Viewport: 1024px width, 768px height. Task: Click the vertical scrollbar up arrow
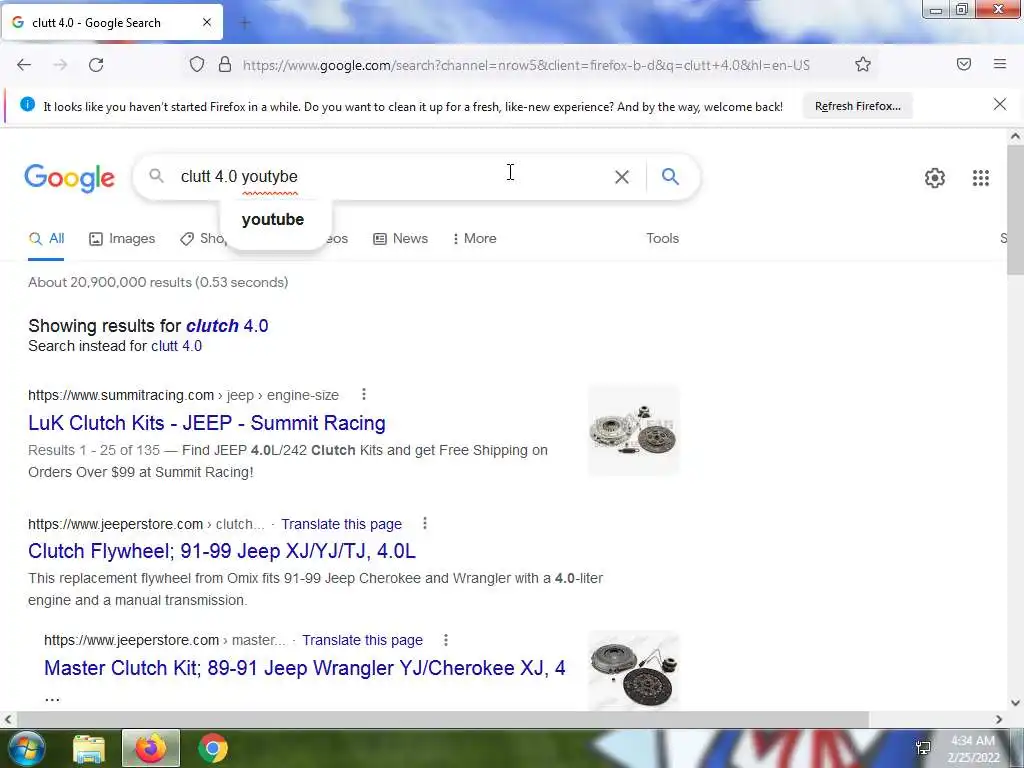point(1015,136)
